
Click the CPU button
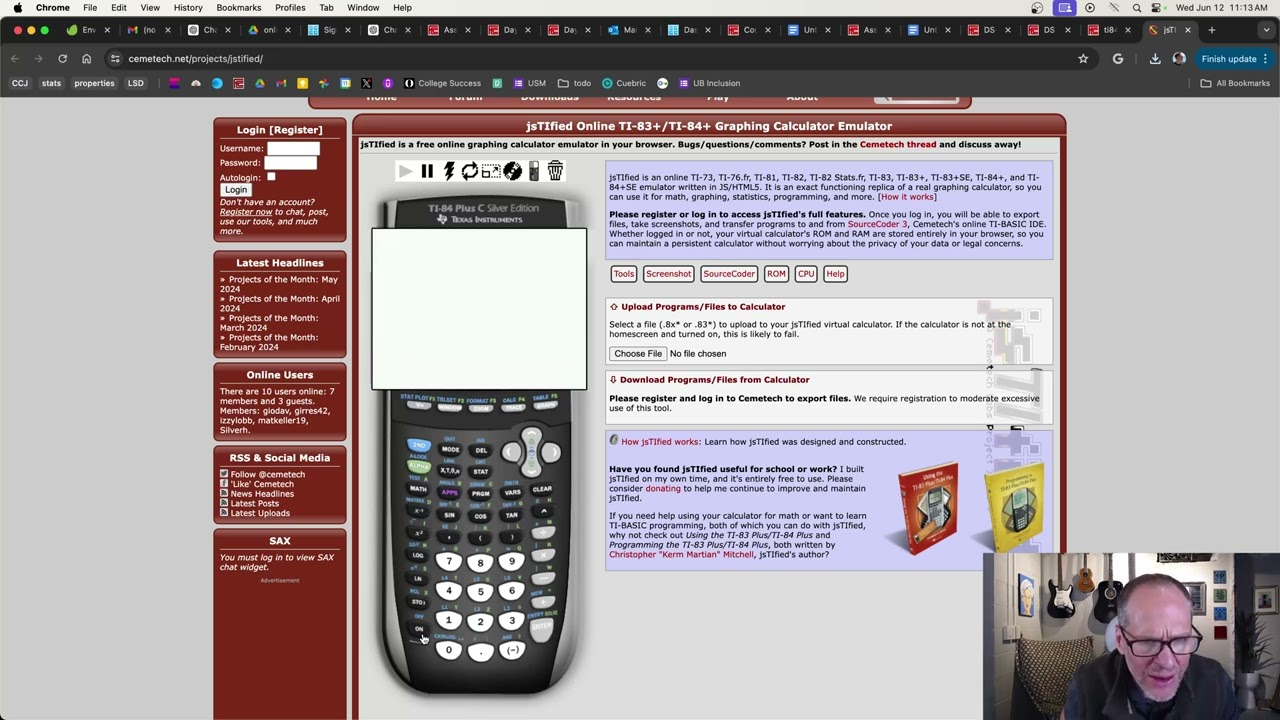pos(806,274)
